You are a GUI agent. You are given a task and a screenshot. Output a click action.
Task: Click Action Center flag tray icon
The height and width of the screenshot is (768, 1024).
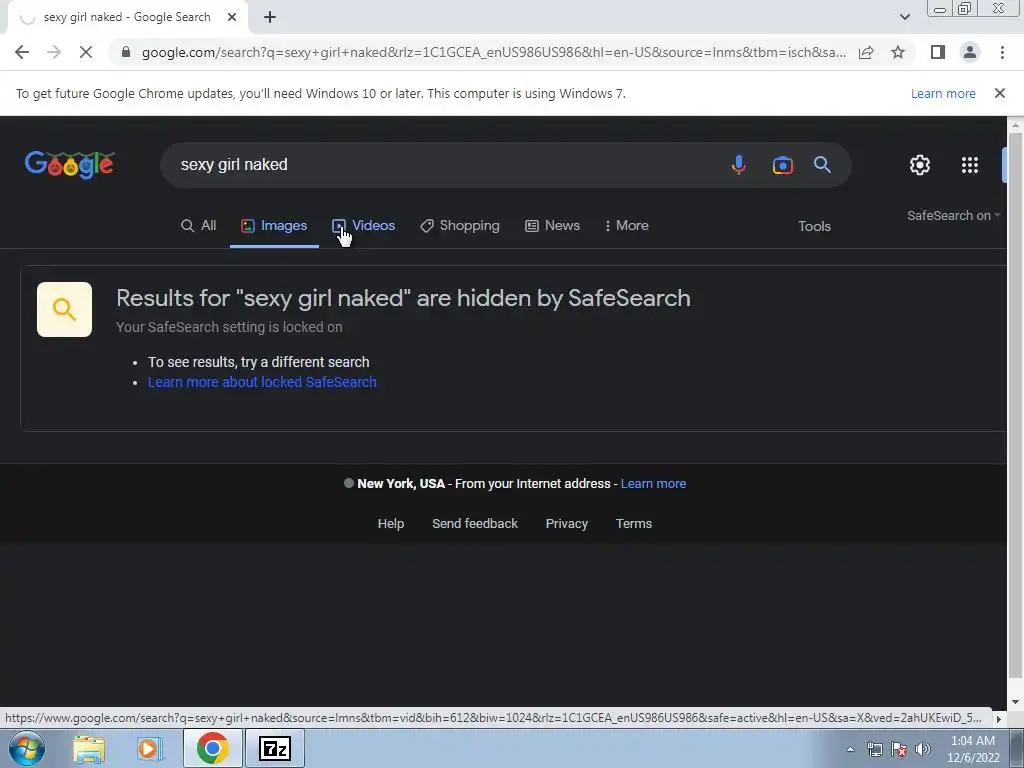pyautogui.click(x=899, y=749)
